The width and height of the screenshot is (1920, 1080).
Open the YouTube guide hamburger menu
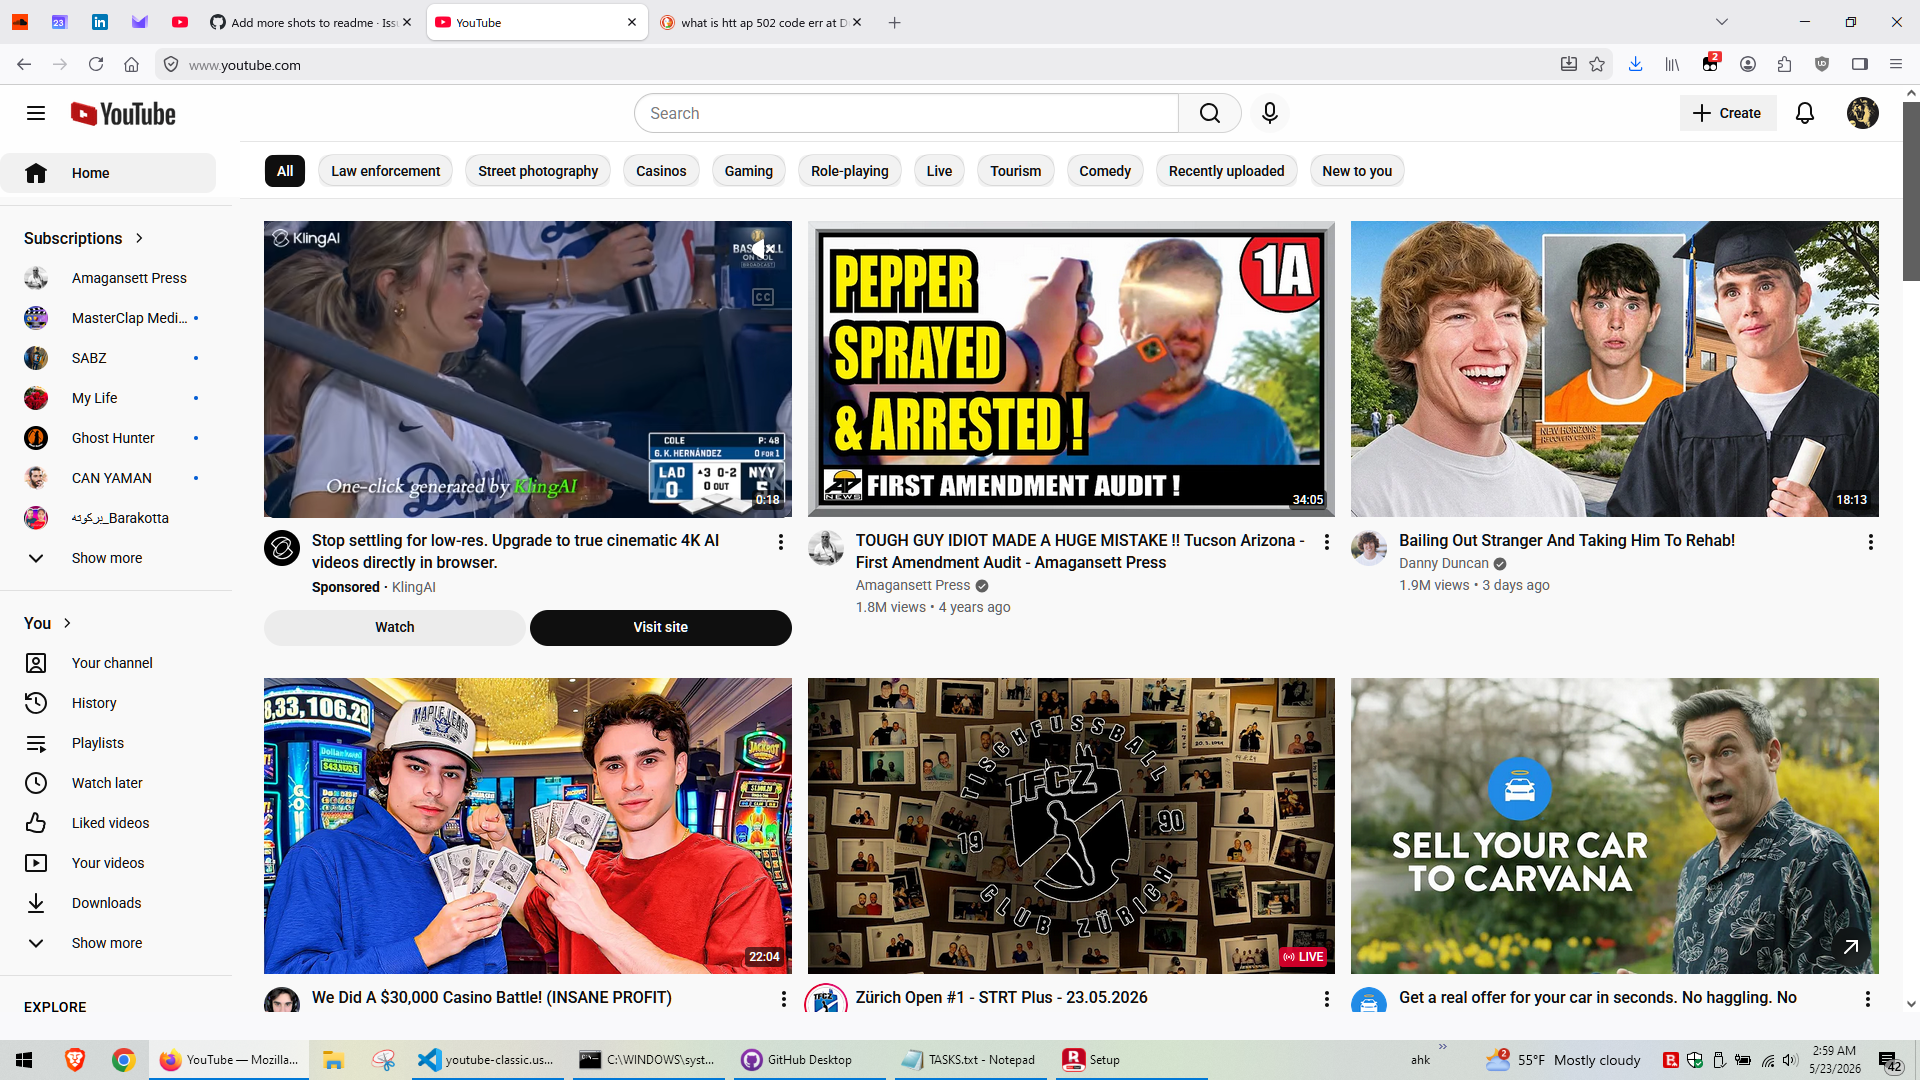[36, 113]
